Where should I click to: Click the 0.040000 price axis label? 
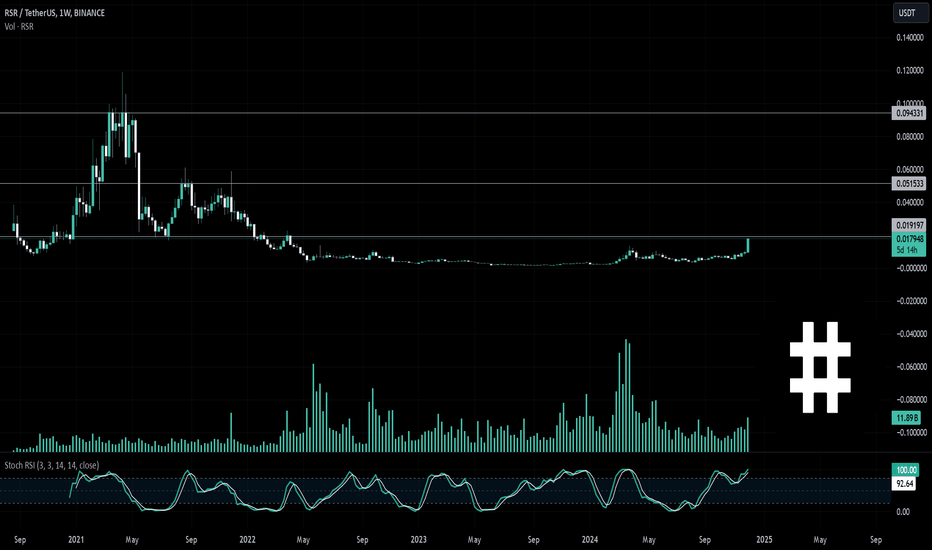point(910,203)
